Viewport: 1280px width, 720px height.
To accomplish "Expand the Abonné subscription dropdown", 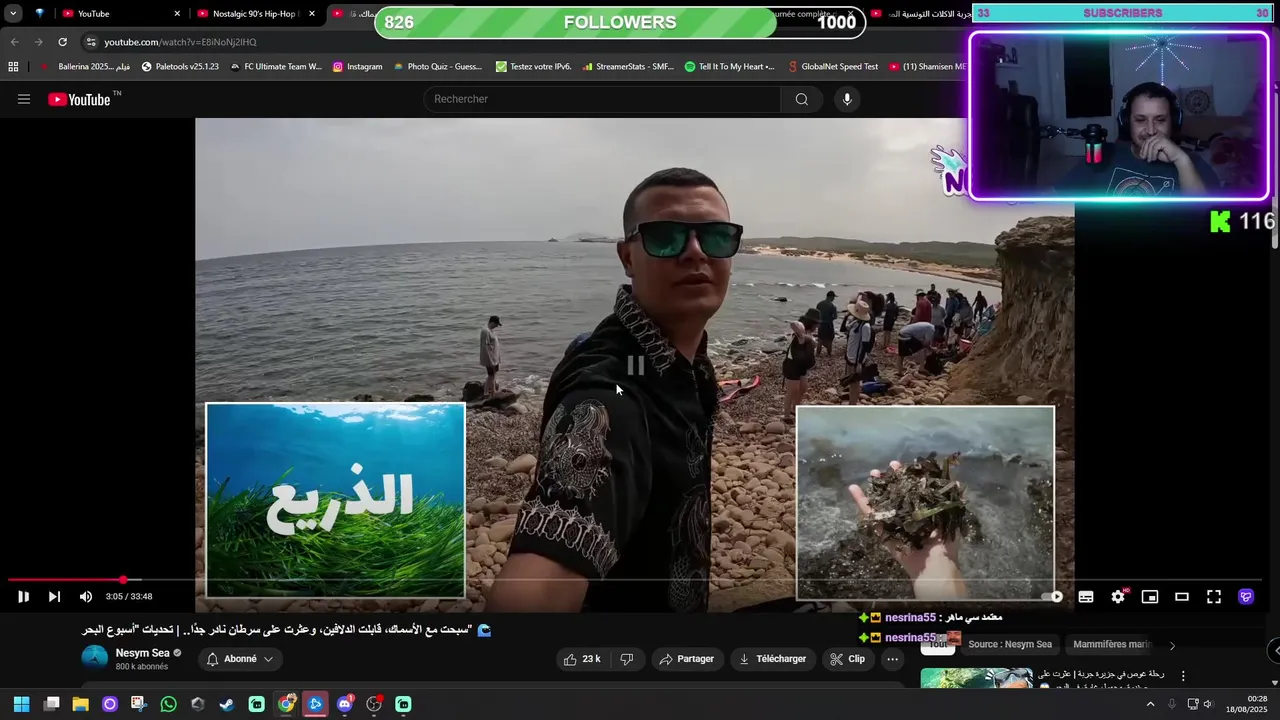I will pos(239,659).
